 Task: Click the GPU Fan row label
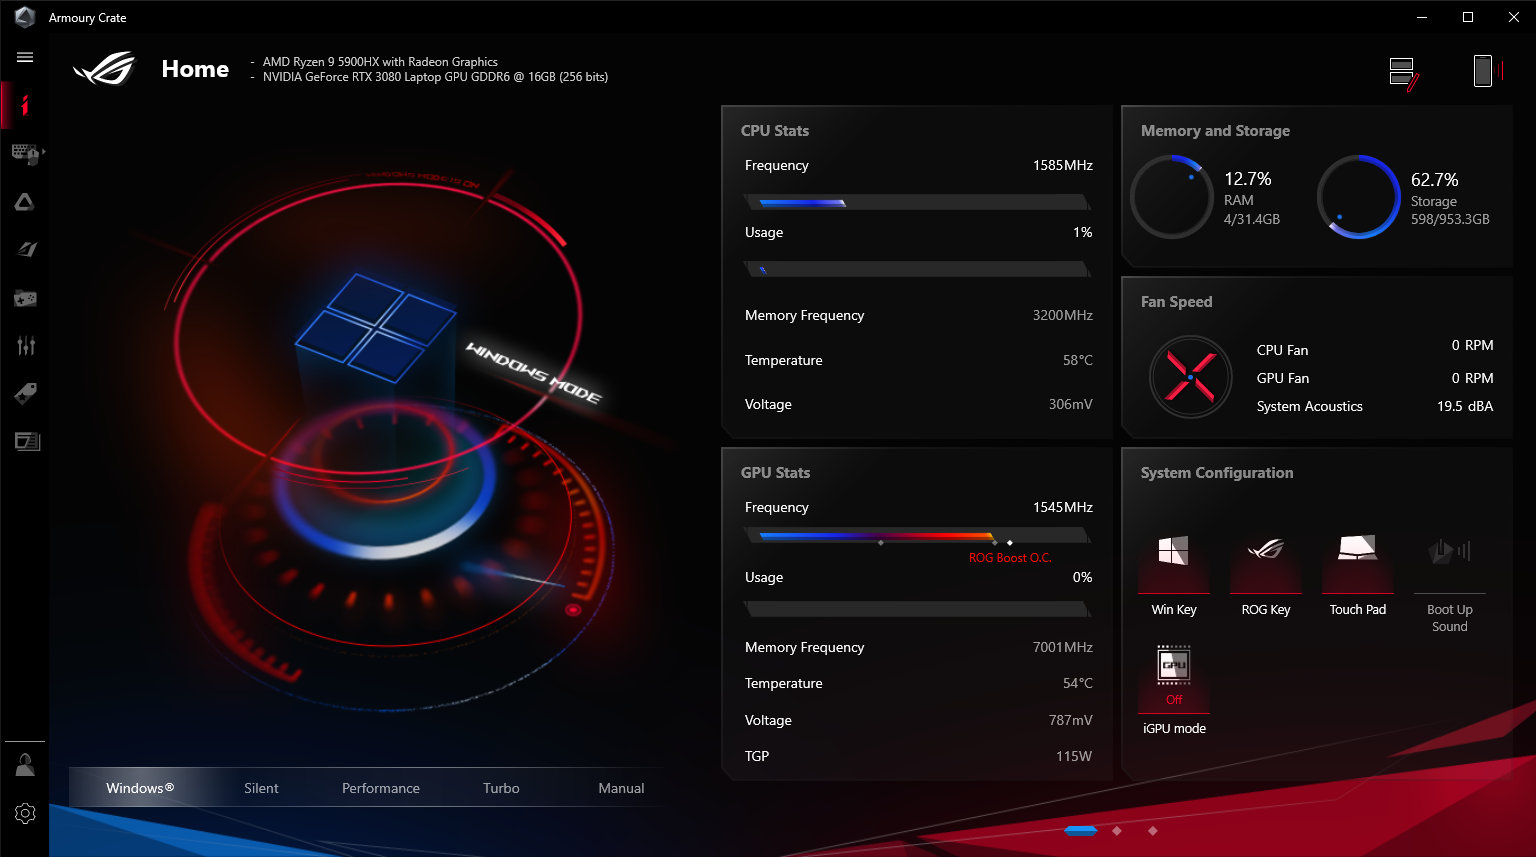(x=1283, y=378)
